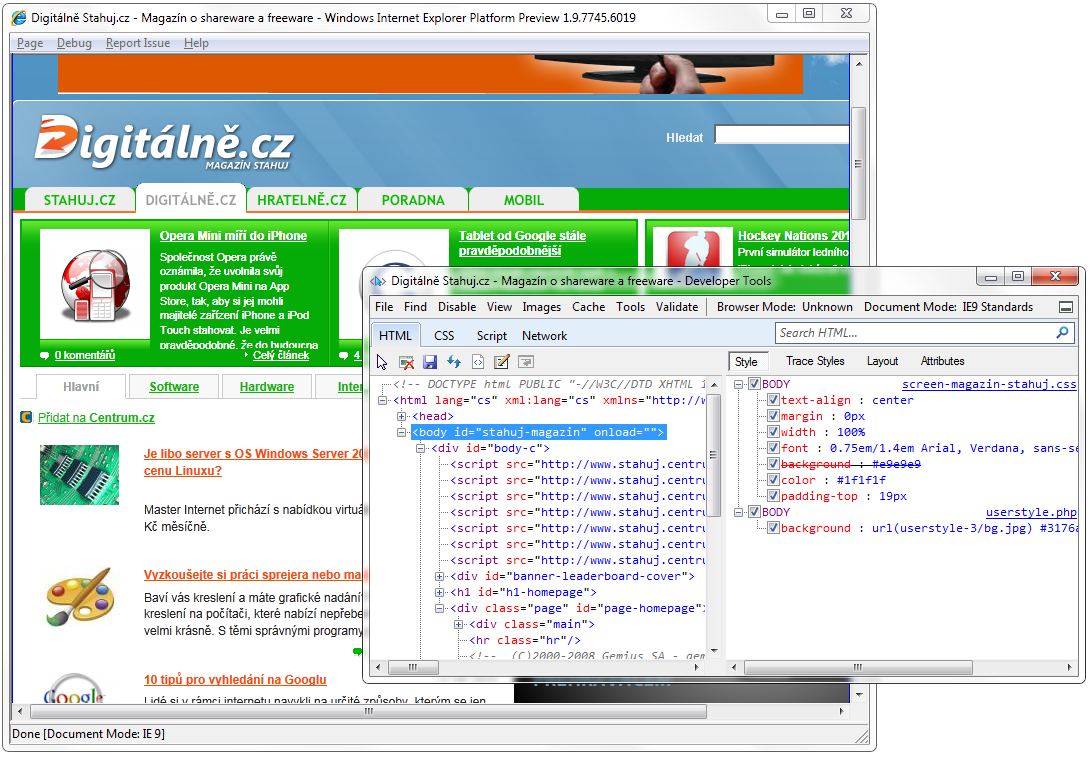Click the Celý článek link
Image resolution: width=1091 pixels, height=758 pixels.
point(281,355)
